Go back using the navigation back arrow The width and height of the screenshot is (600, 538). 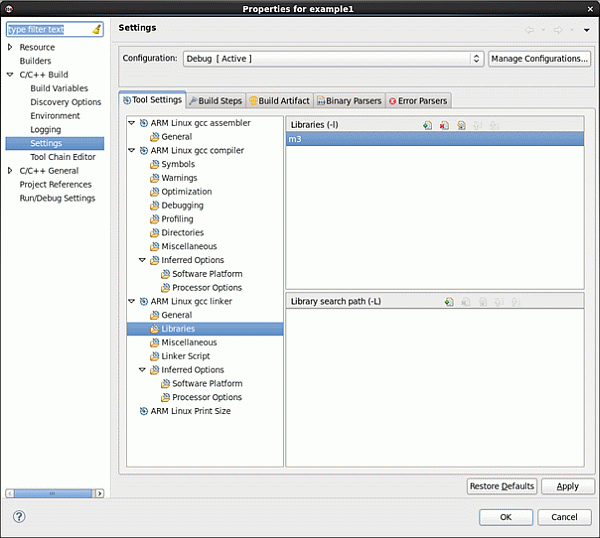530,30
